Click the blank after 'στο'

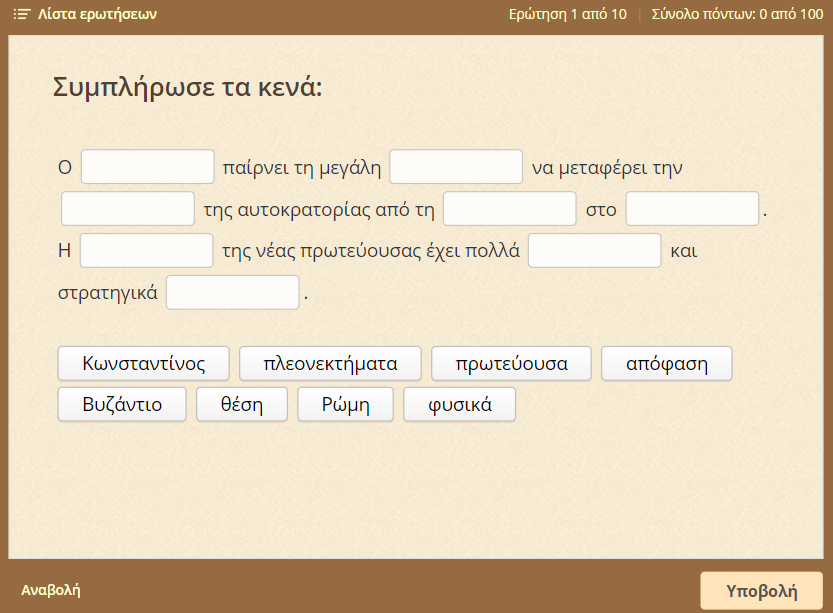tap(692, 209)
